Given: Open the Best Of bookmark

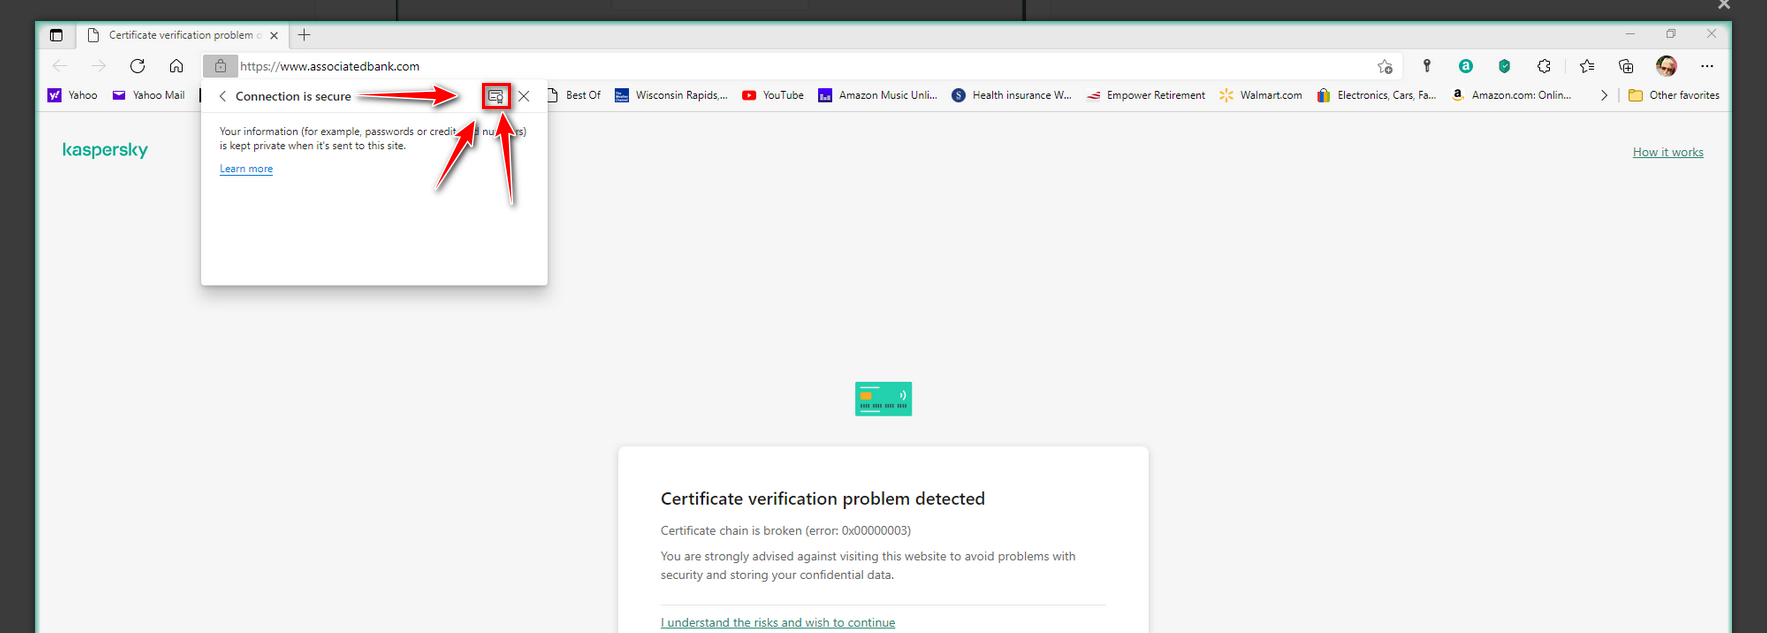Looking at the screenshot, I should pos(574,95).
